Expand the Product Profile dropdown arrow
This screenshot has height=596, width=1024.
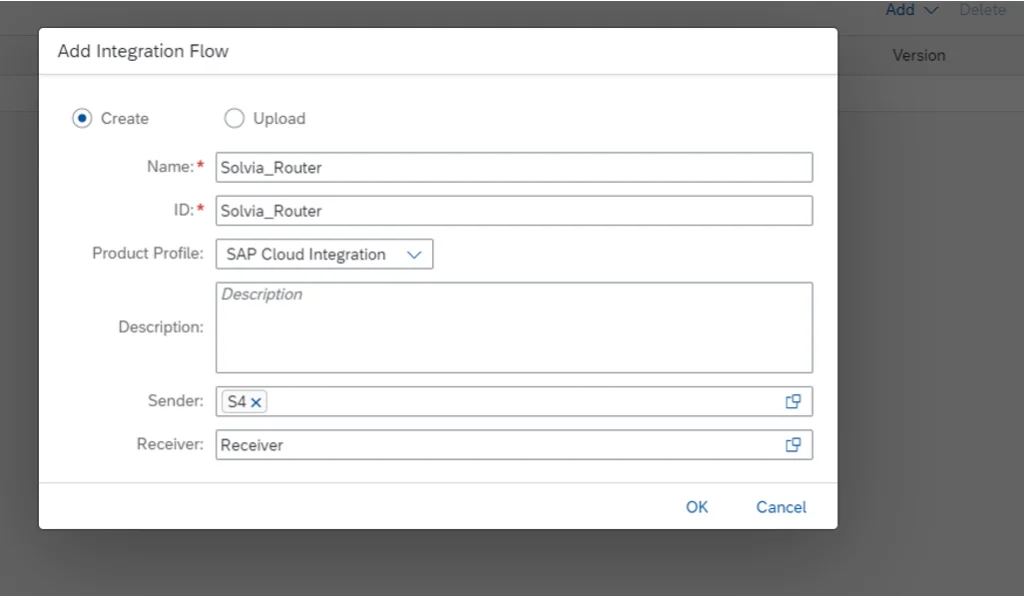pos(415,255)
